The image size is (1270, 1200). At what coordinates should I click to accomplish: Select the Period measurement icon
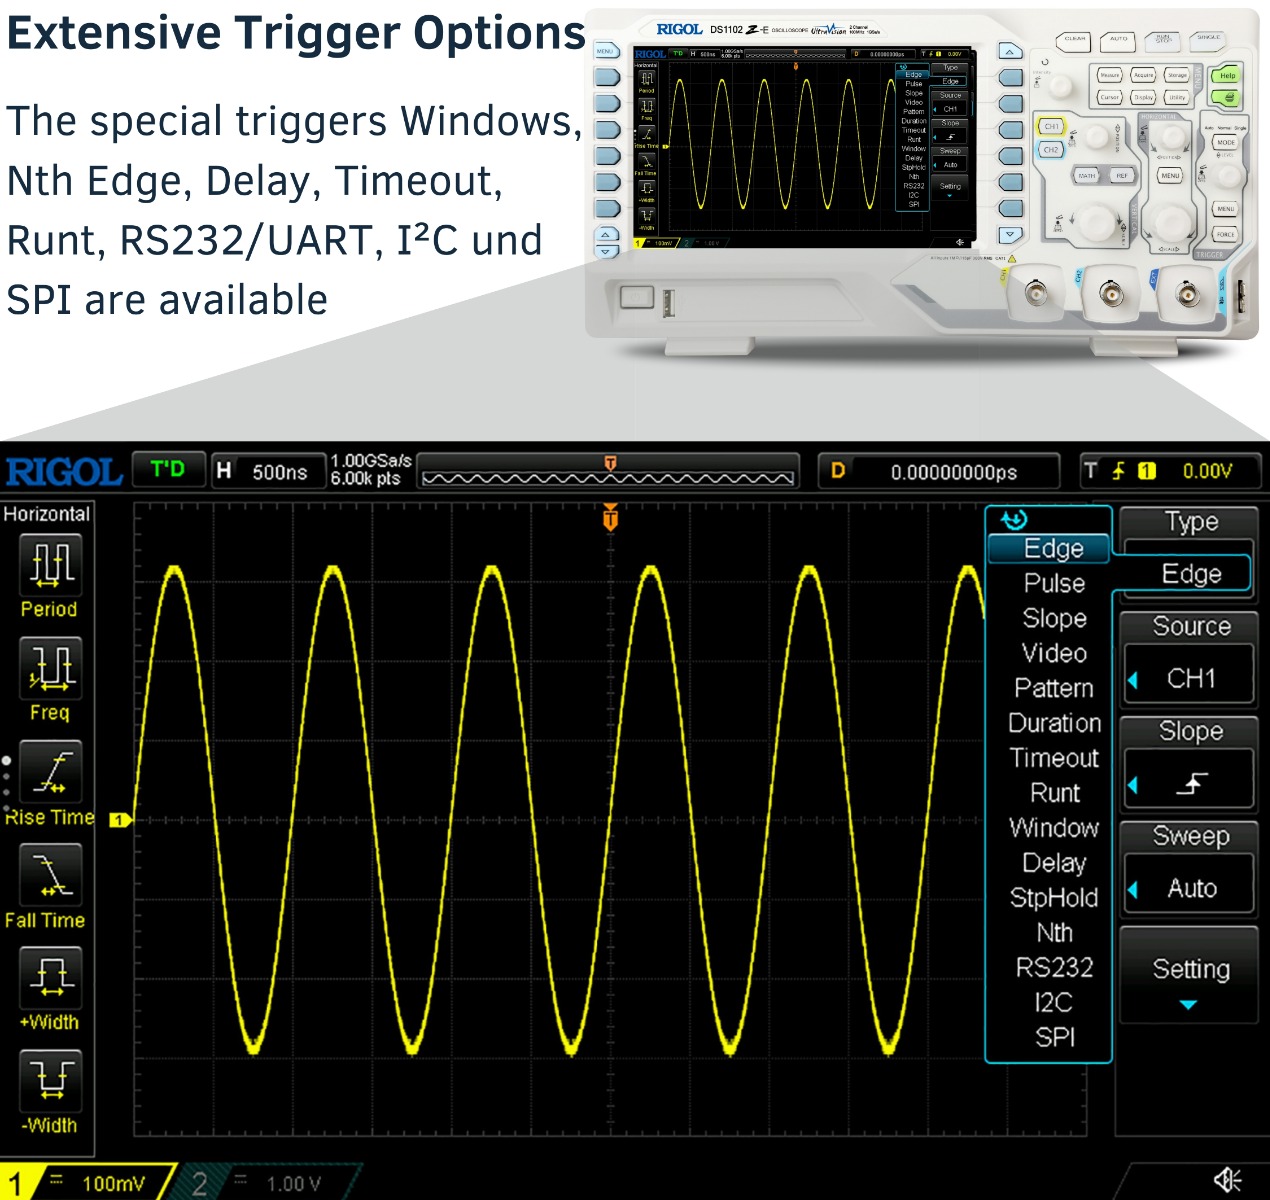(x=50, y=564)
